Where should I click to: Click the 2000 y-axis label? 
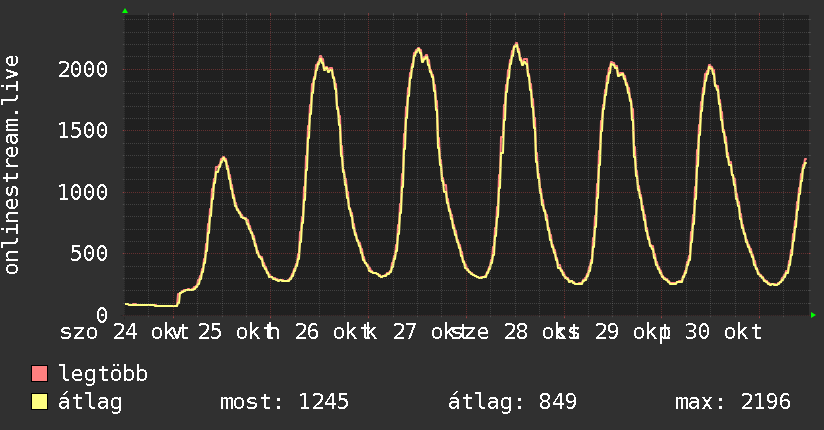83,69
